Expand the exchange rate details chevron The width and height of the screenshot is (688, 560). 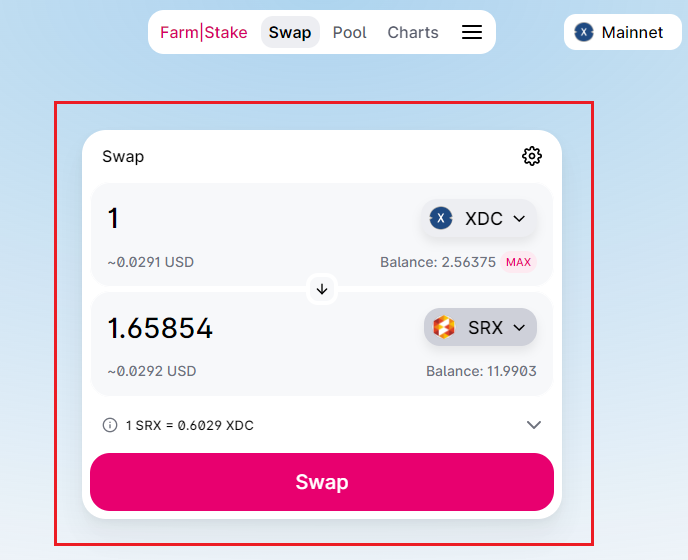[534, 425]
